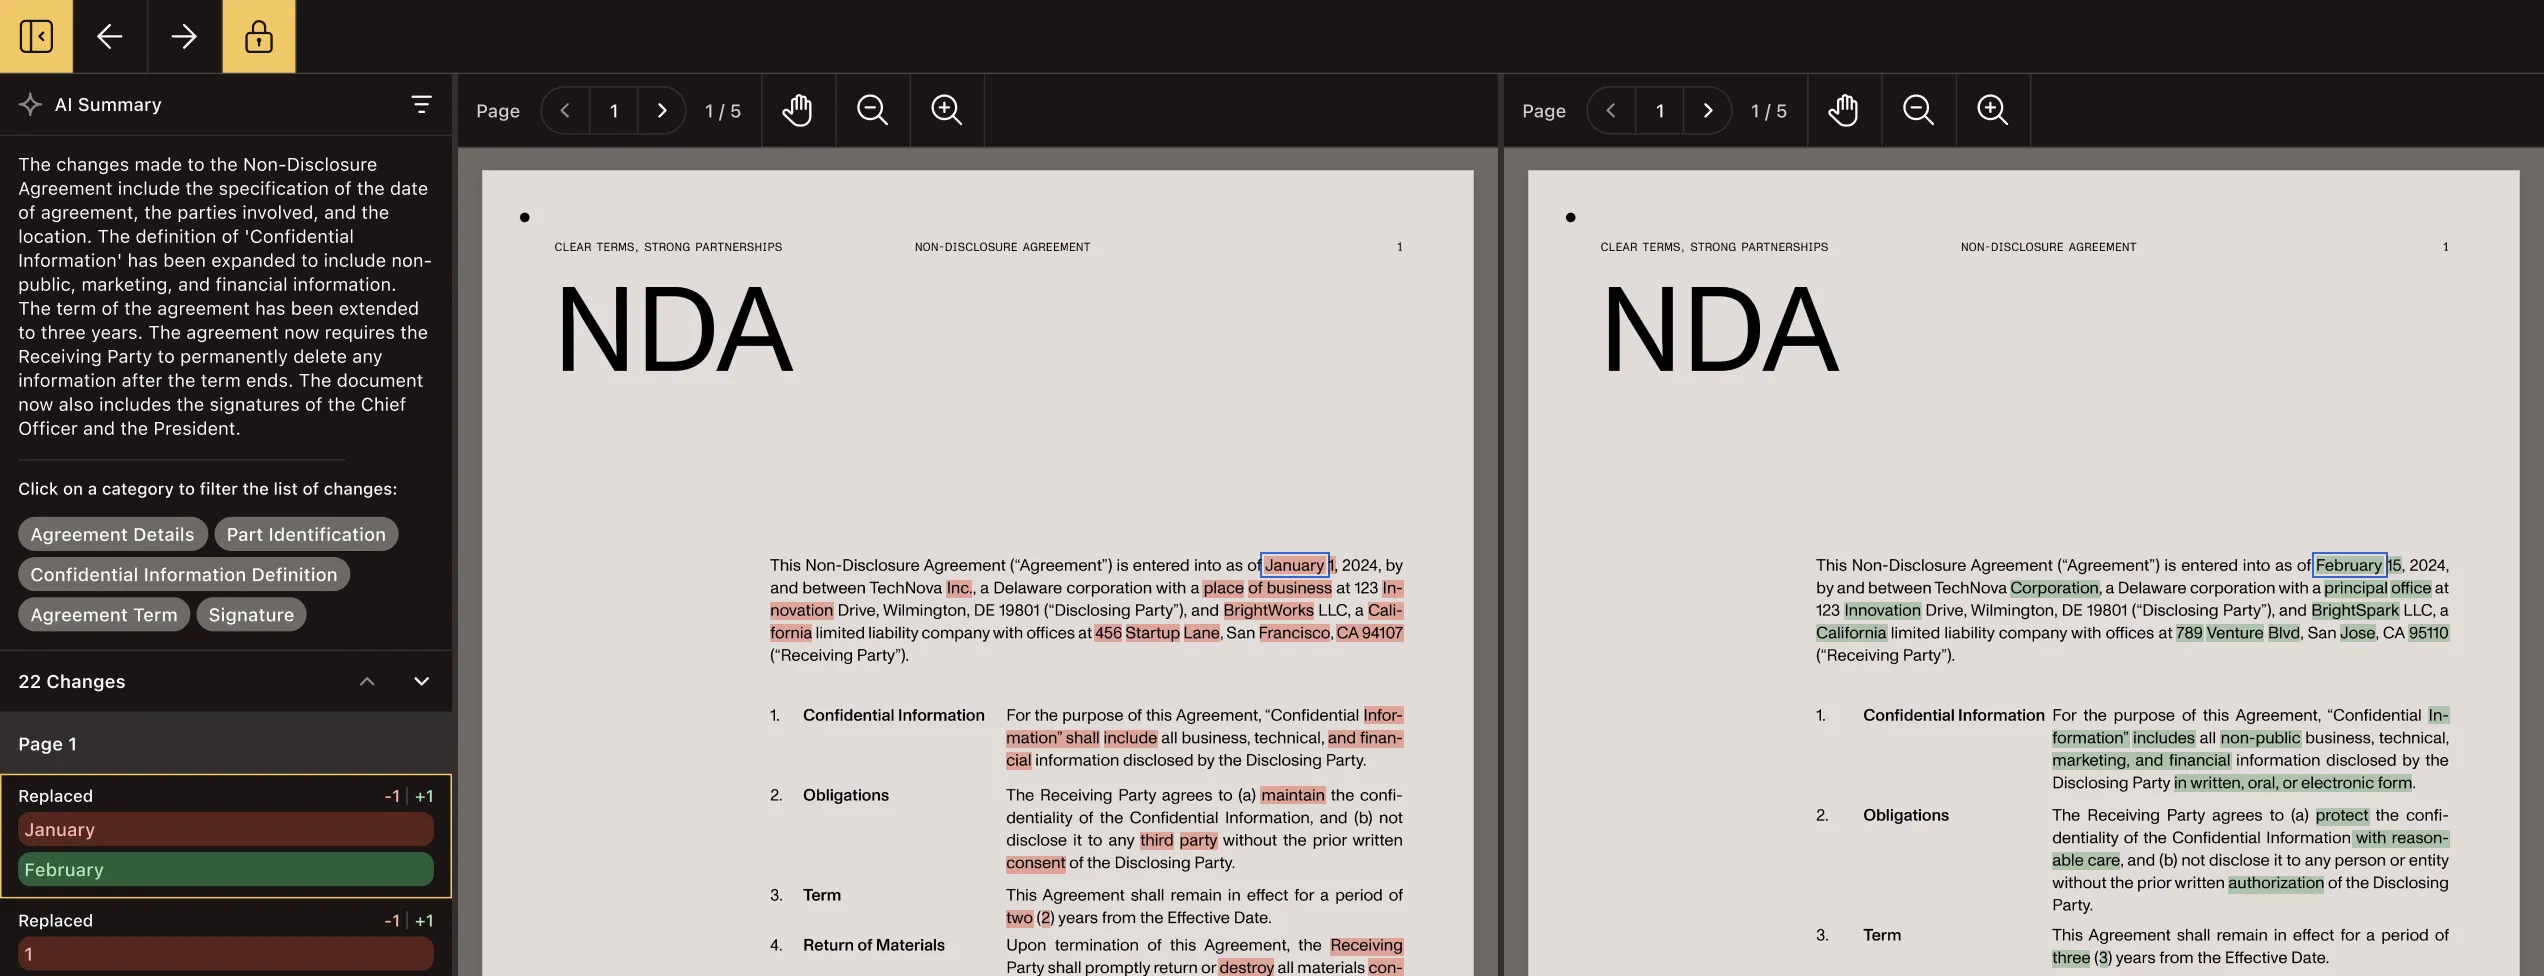
Task: Expand changes with the down chevron
Action: point(421,681)
